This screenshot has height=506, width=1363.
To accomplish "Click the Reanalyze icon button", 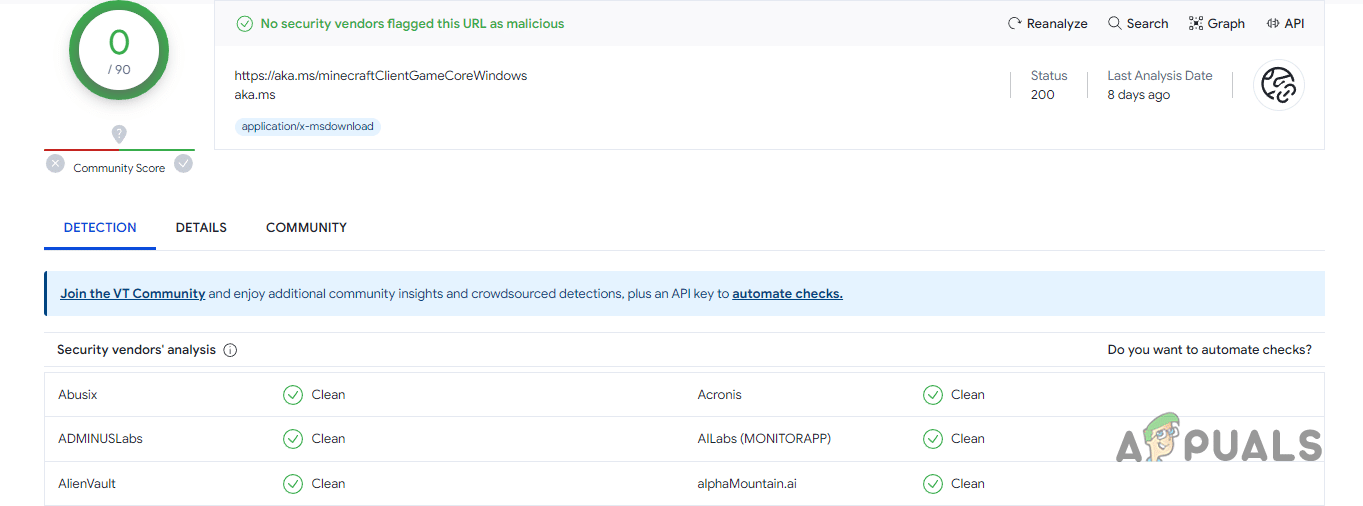I will click(x=1015, y=24).
